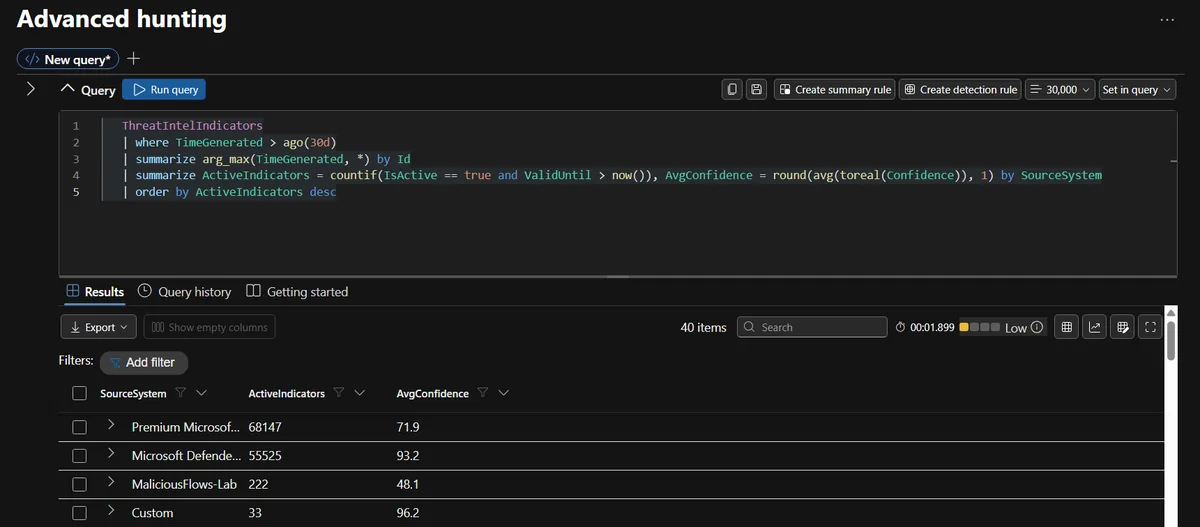Toggle full screen results icon
Screen dimensions: 1200x527
pyautogui.click(x=1150, y=327)
